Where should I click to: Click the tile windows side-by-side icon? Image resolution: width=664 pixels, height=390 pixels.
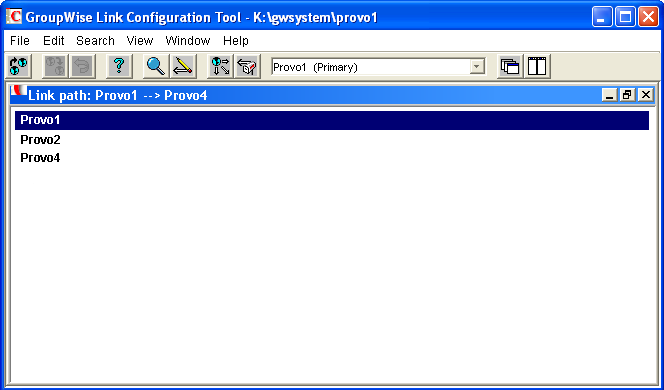click(x=537, y=66)
